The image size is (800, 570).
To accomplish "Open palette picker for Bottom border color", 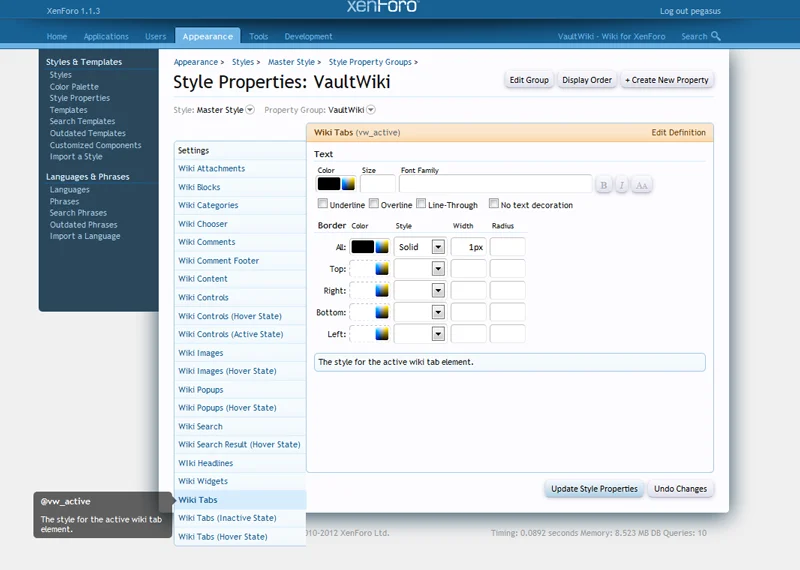I will click(382, 312).
